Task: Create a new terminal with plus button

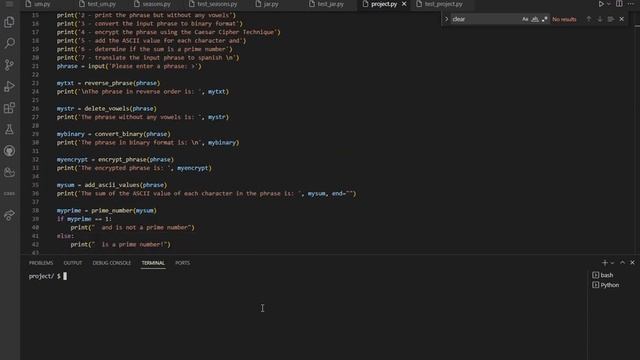Action: [x=605, y=263]
